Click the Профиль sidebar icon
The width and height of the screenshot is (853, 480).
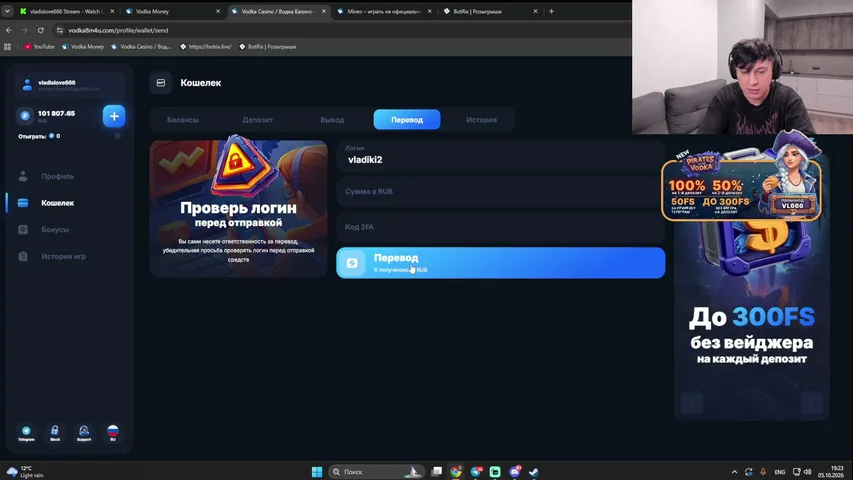click(23, 176)
